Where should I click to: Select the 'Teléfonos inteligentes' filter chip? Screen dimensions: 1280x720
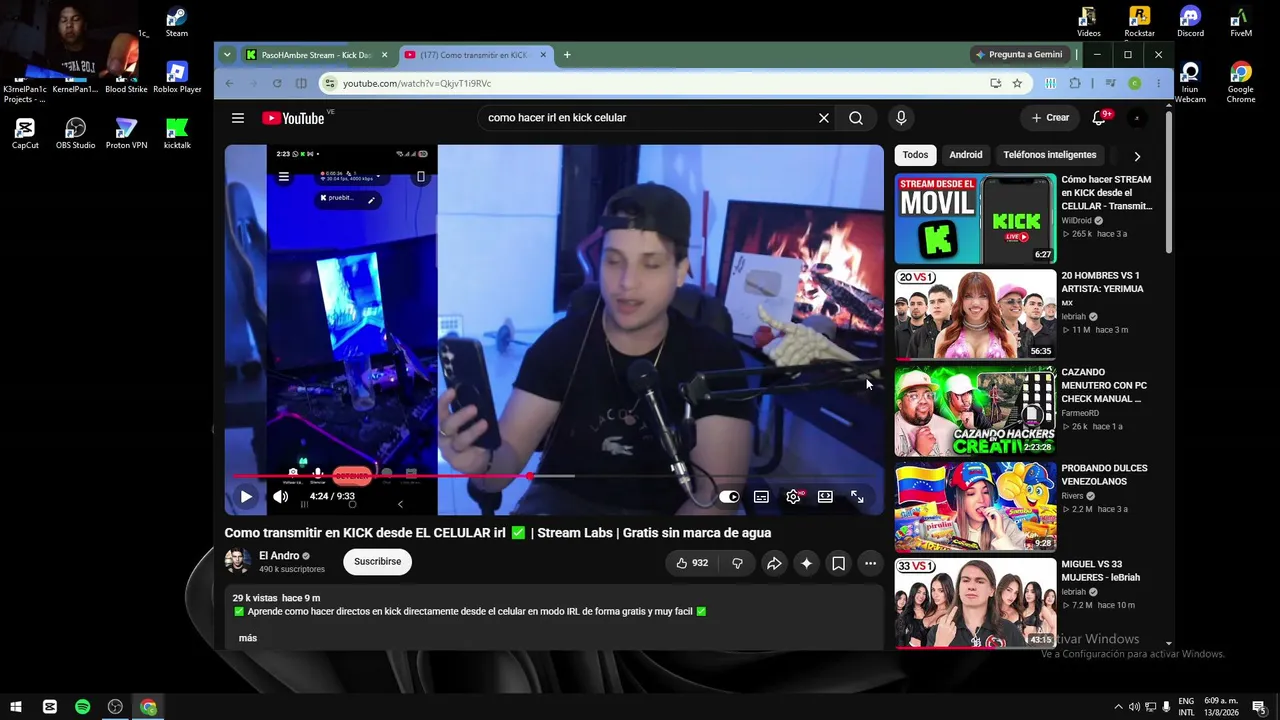pyautogui.click(x=1050, y=155)
